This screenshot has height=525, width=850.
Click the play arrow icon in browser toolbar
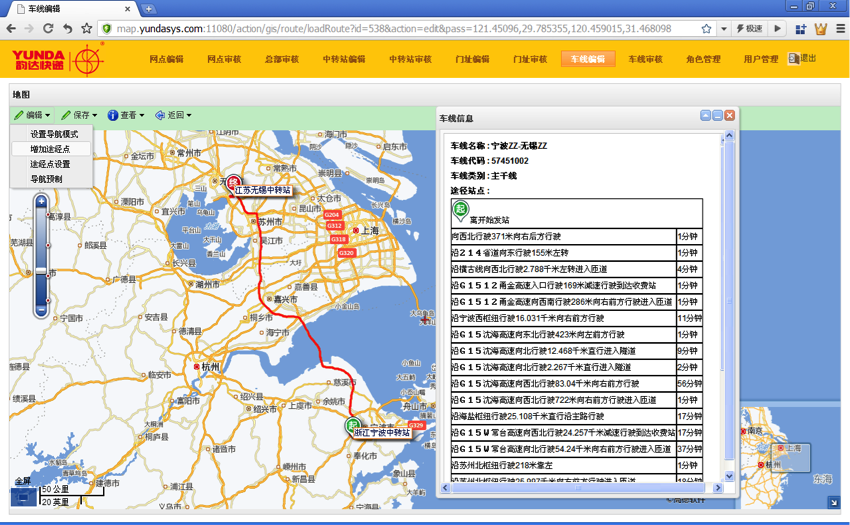777,29
